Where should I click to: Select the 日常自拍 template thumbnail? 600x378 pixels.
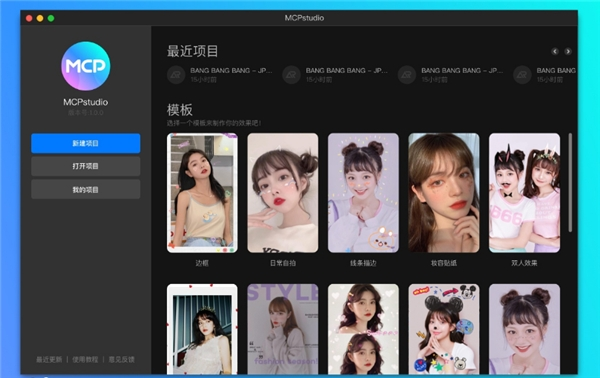pos(283,193)
